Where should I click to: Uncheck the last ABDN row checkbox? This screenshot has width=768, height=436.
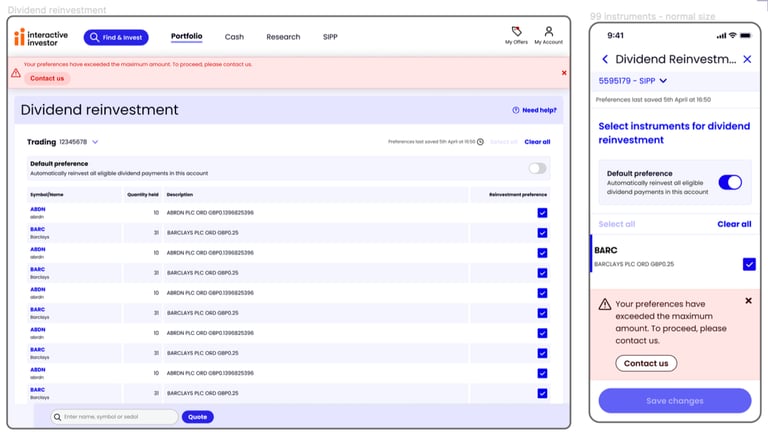tap(542, 373)
